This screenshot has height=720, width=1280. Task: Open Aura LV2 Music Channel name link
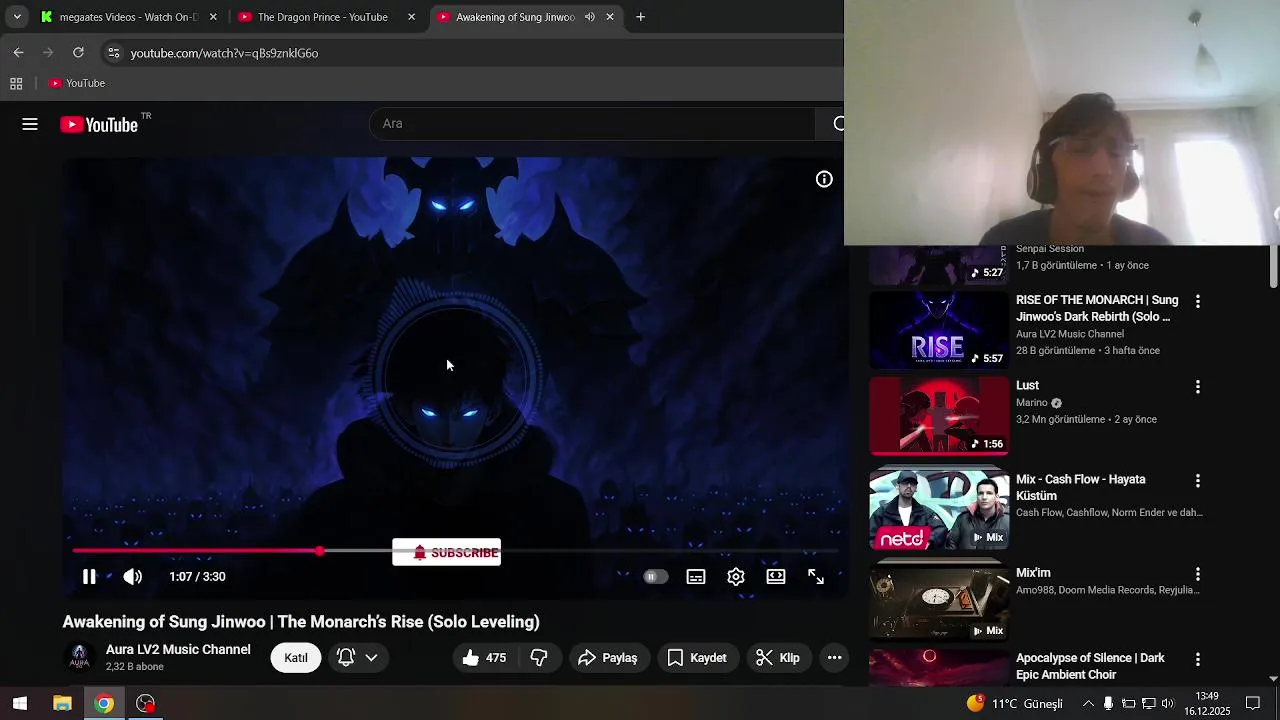pyautogui.click(x=178, y=649)
